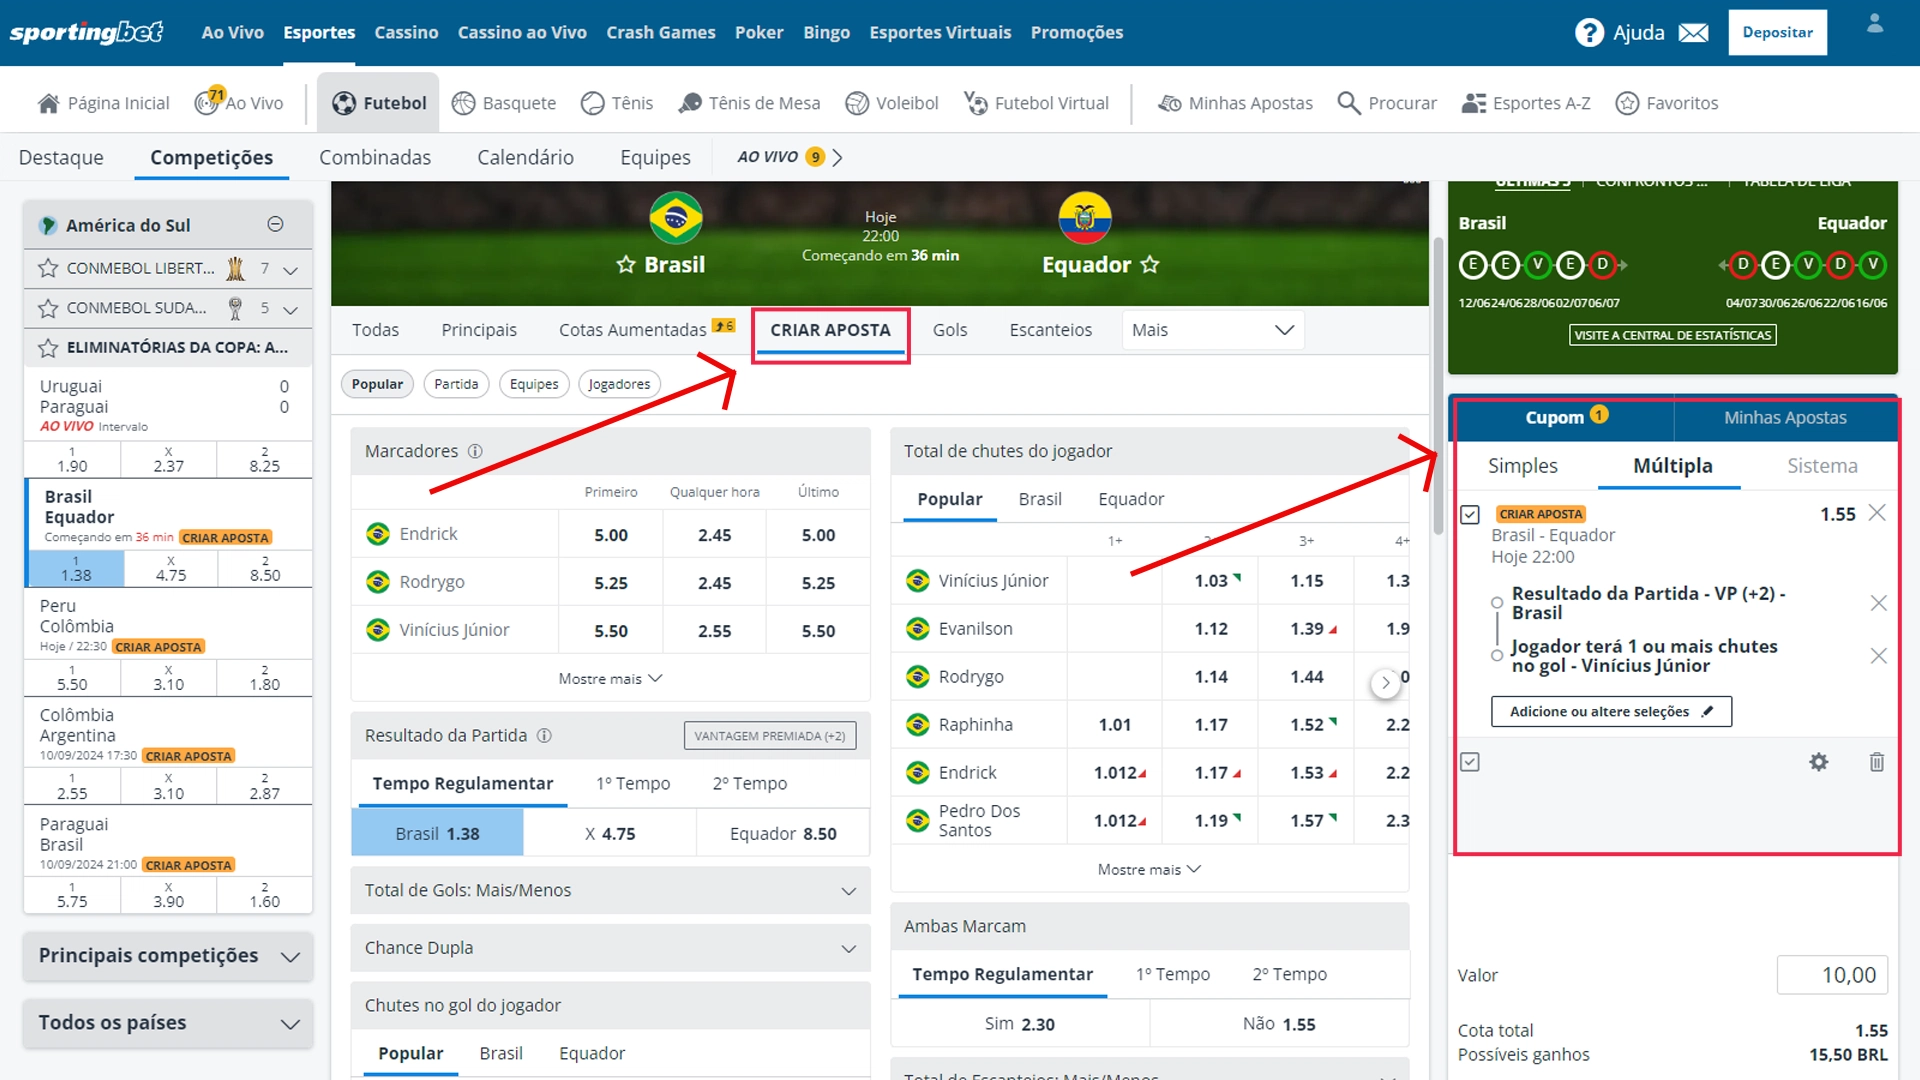Open the Mais markets dropdown
Screen dimensions: 1920x1080
(1213, 330)
